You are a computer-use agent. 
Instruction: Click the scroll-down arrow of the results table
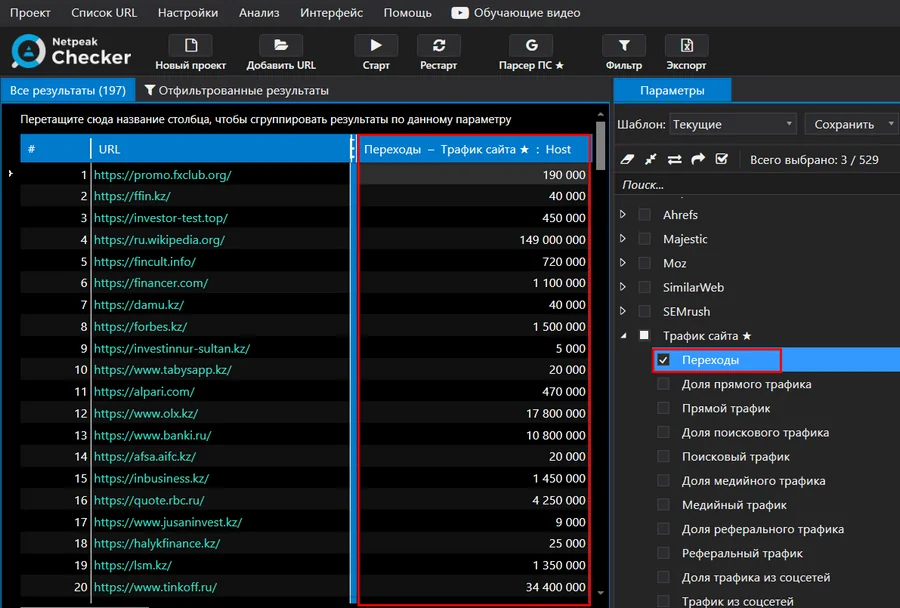600,592
